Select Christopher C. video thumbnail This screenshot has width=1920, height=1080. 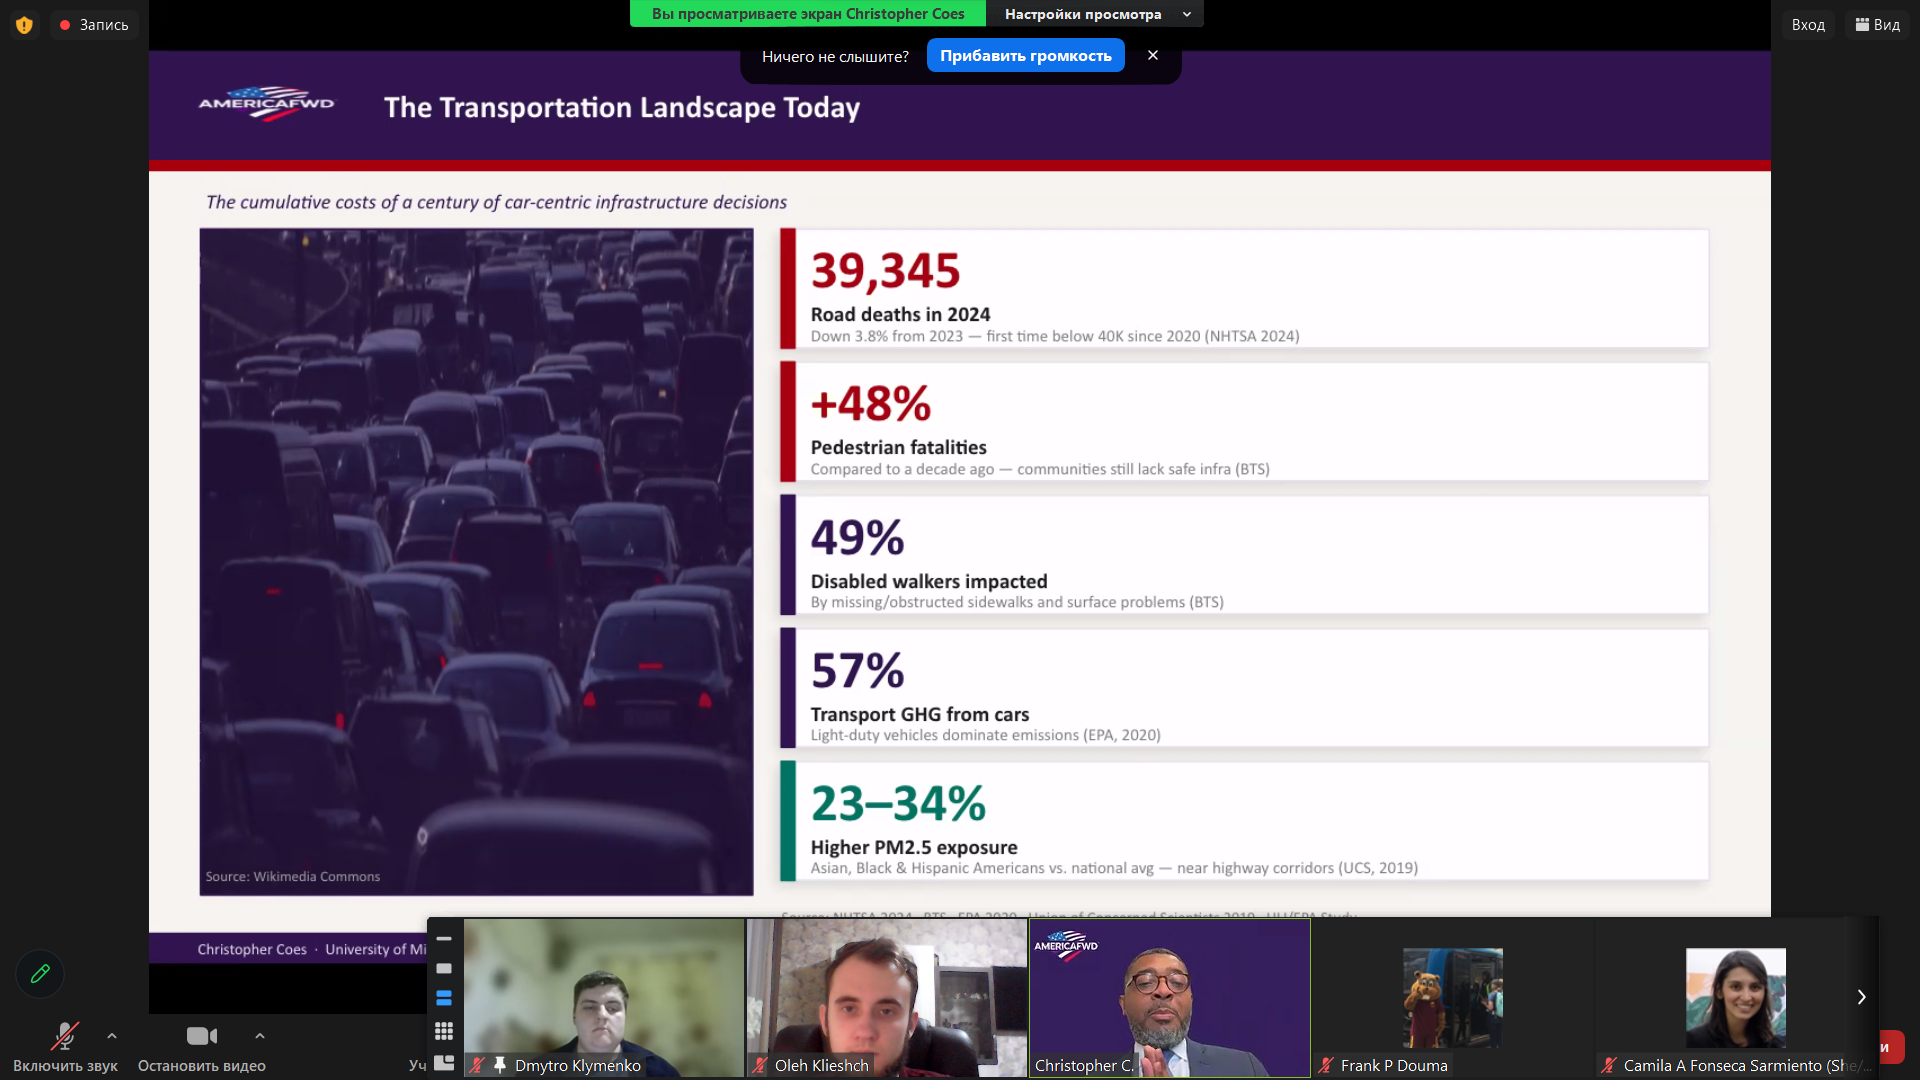(x=1169, y=997)
